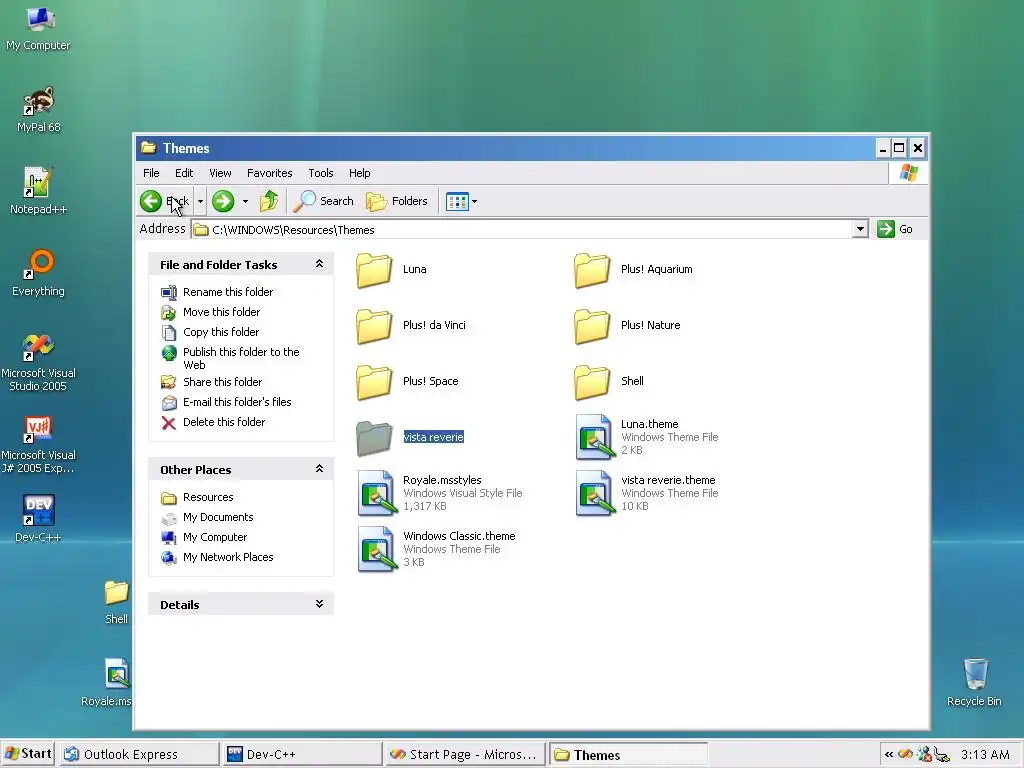Expand the Details panel
This screenshot has height=768, width=1024.
319,604
